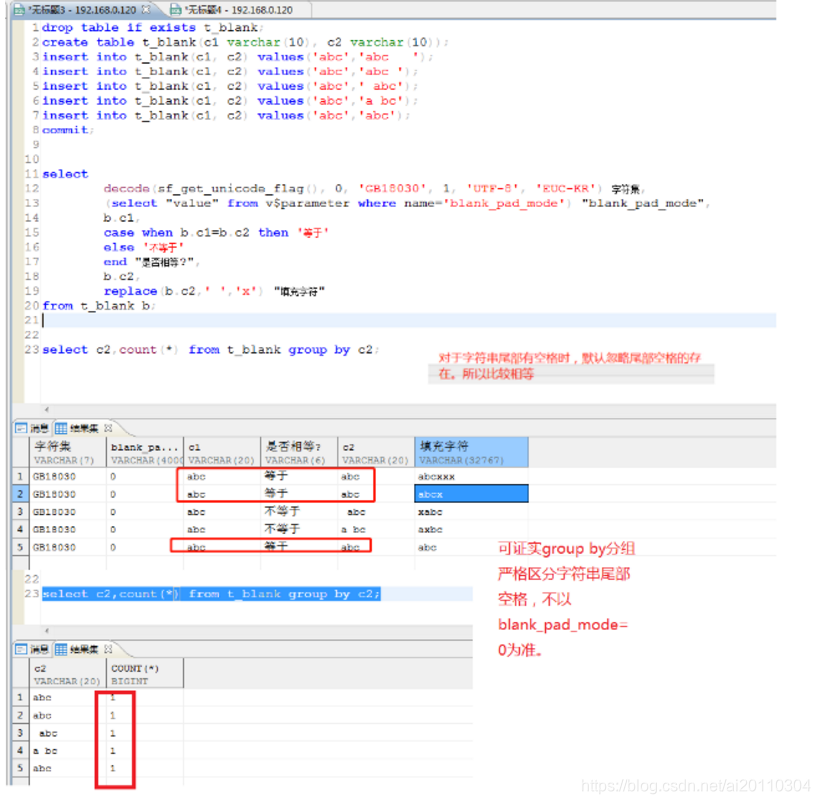Open the 结果集 tab above the 字符集 result grid

click(x=77, y=428)
